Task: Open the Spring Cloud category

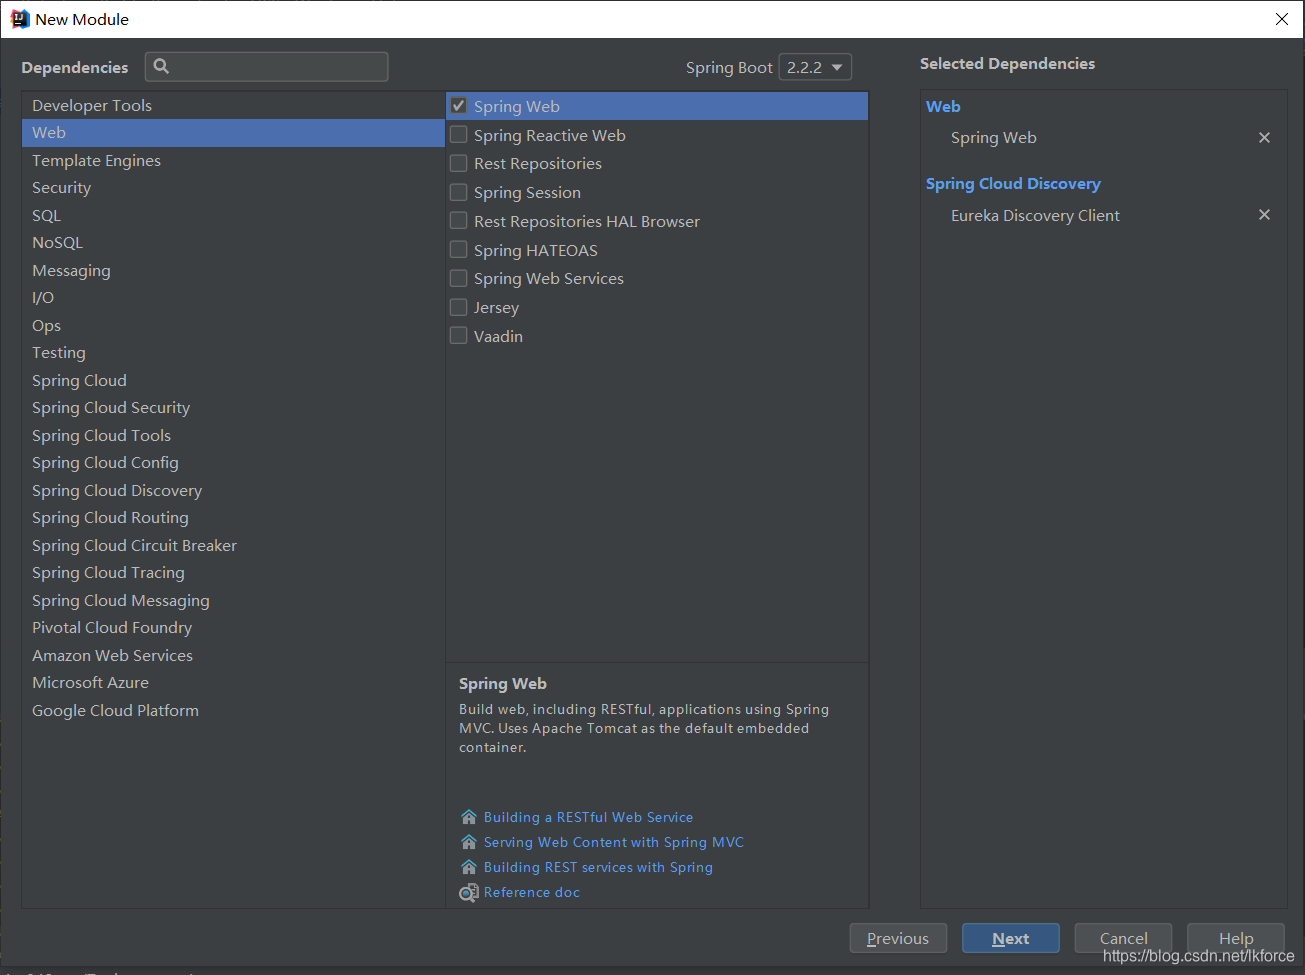Action: (233, 380)
